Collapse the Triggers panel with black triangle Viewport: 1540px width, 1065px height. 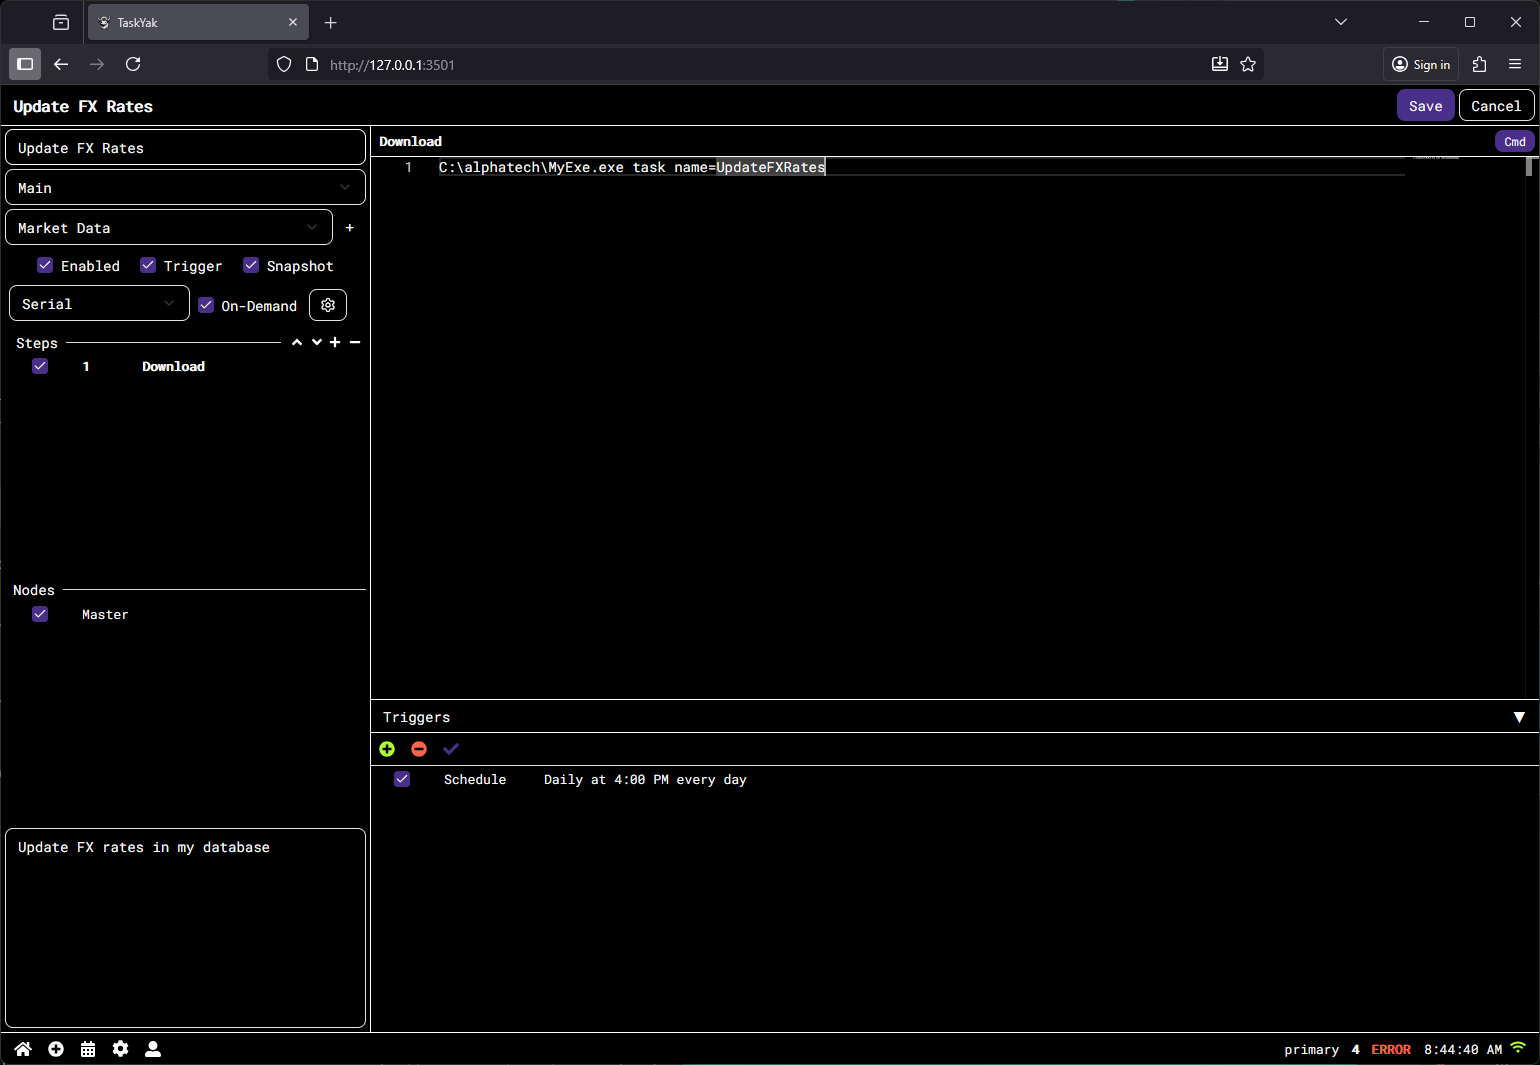click(1520, 717)
